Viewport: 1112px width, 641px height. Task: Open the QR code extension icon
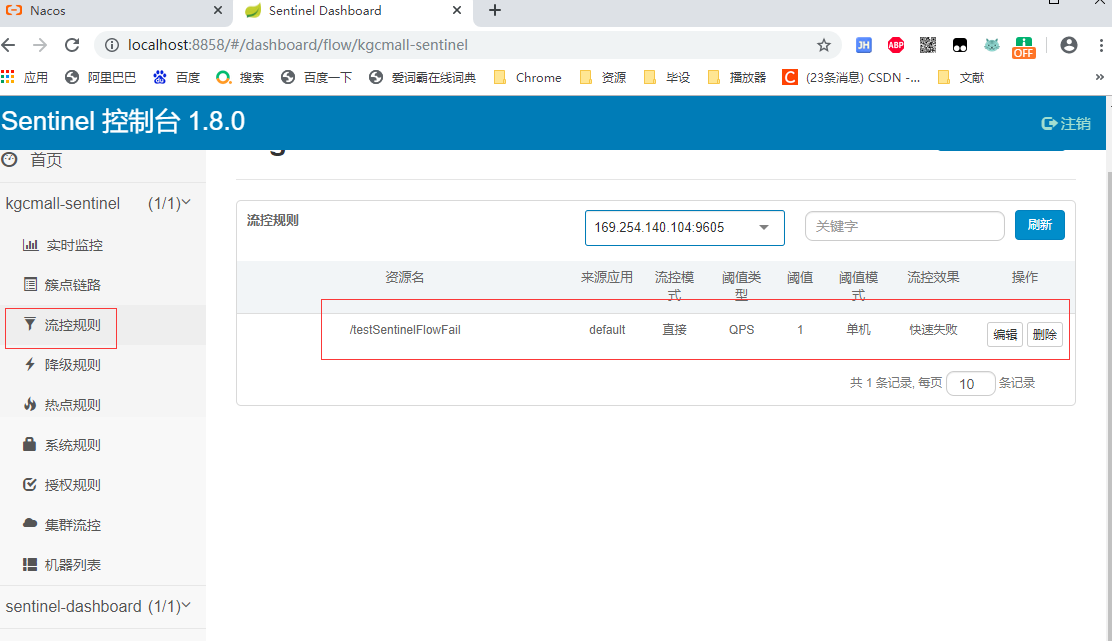(928, 45)
